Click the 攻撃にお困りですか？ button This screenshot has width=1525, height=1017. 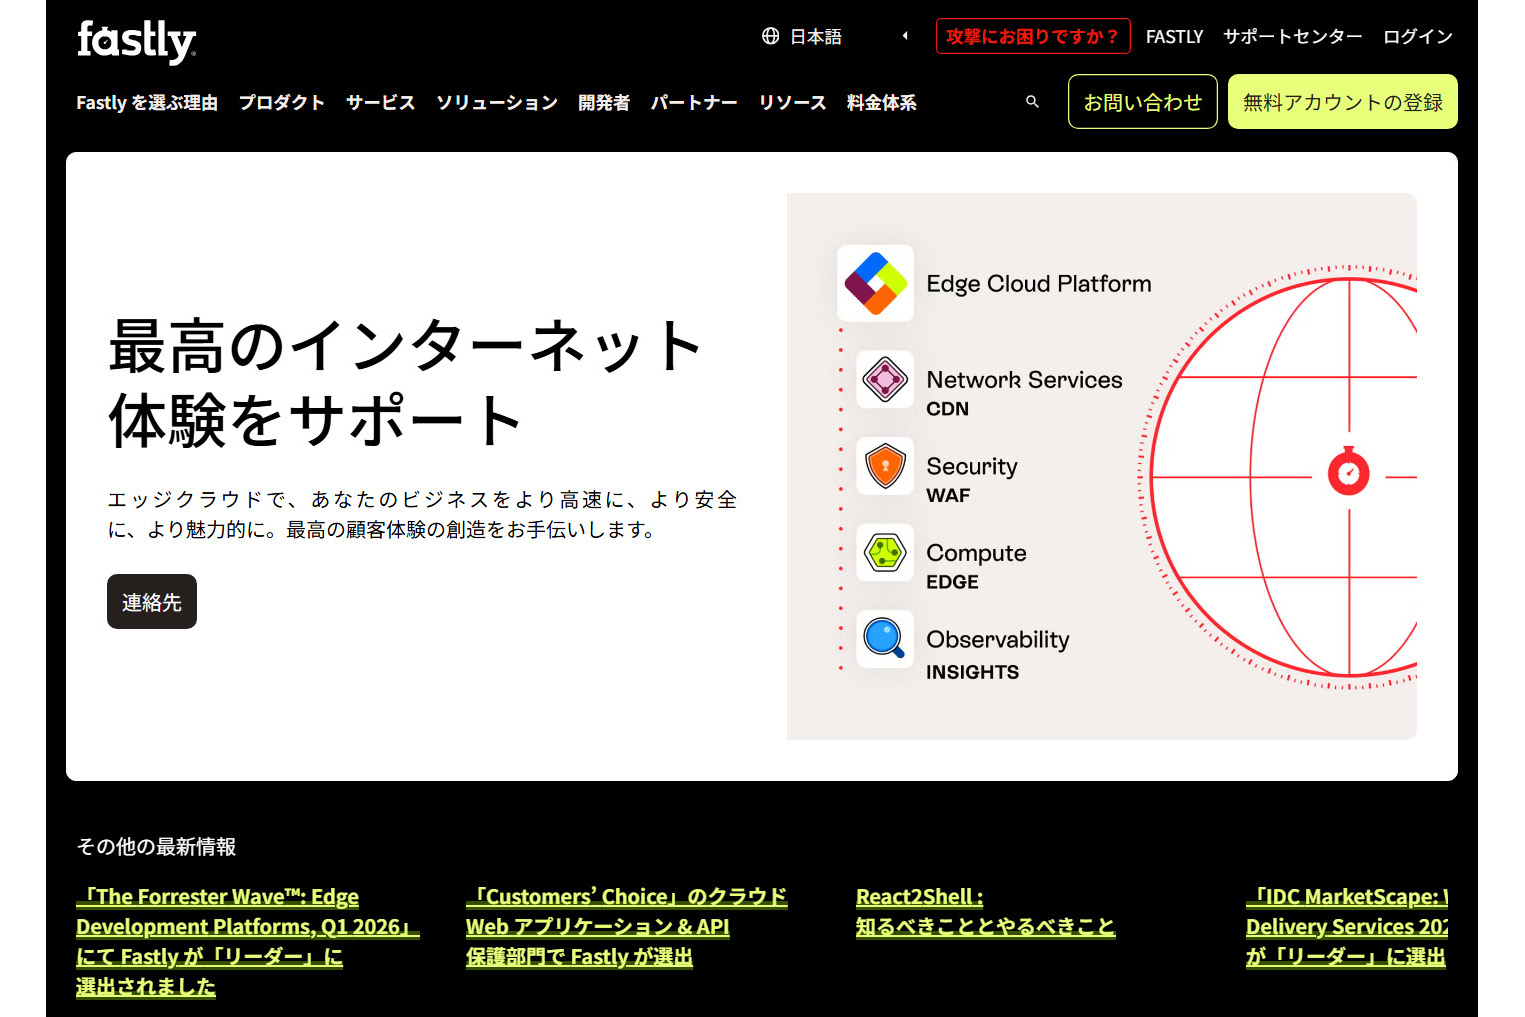tap(1033, 36)
